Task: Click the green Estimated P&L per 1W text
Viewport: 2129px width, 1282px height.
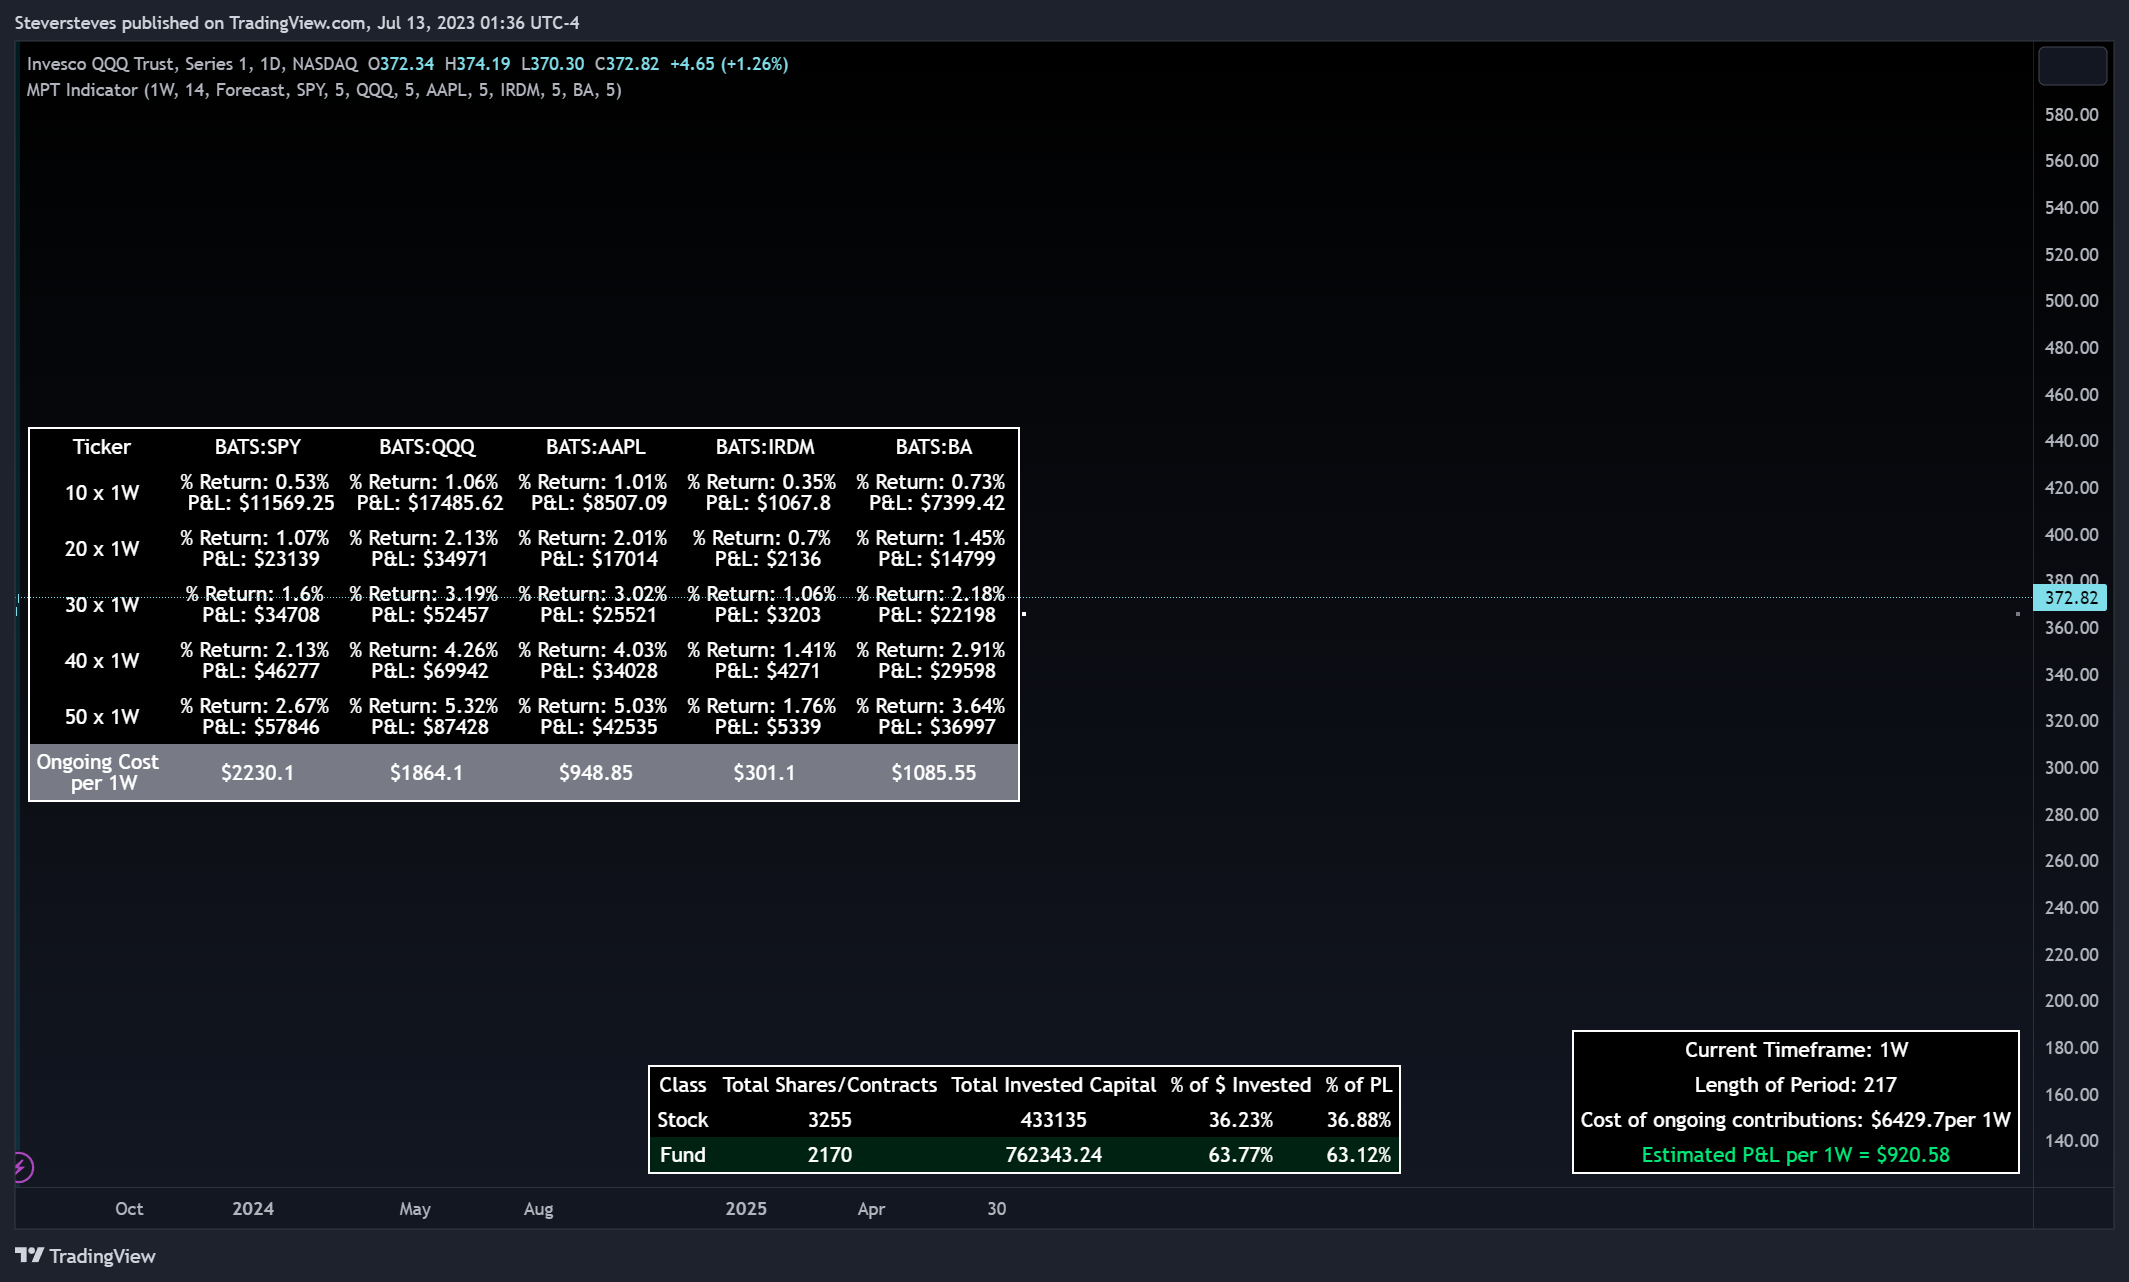Action: (x=1796, y=1155)
